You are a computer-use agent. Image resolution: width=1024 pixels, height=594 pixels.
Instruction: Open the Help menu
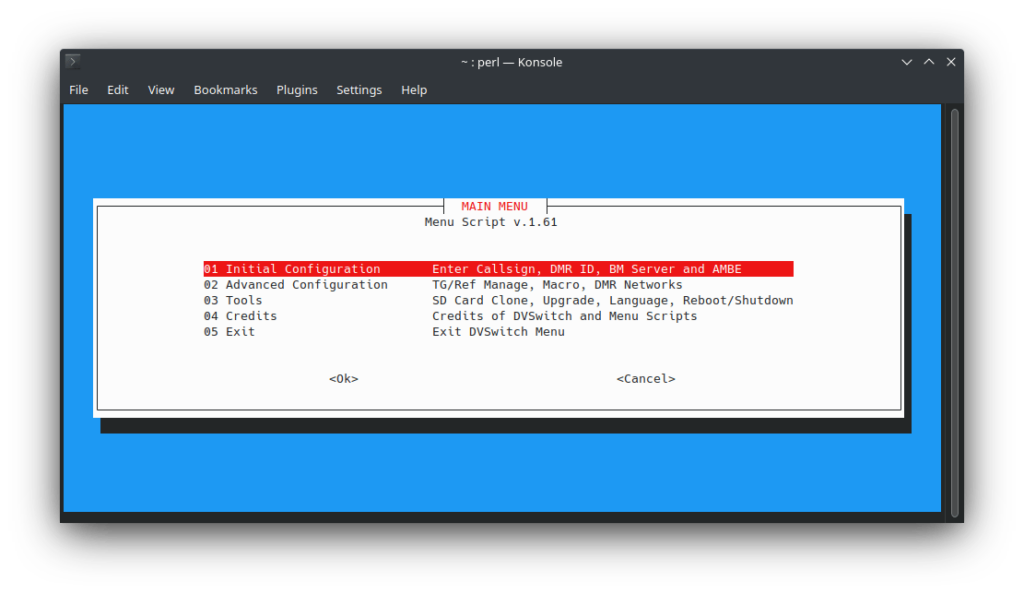[413, 90]
